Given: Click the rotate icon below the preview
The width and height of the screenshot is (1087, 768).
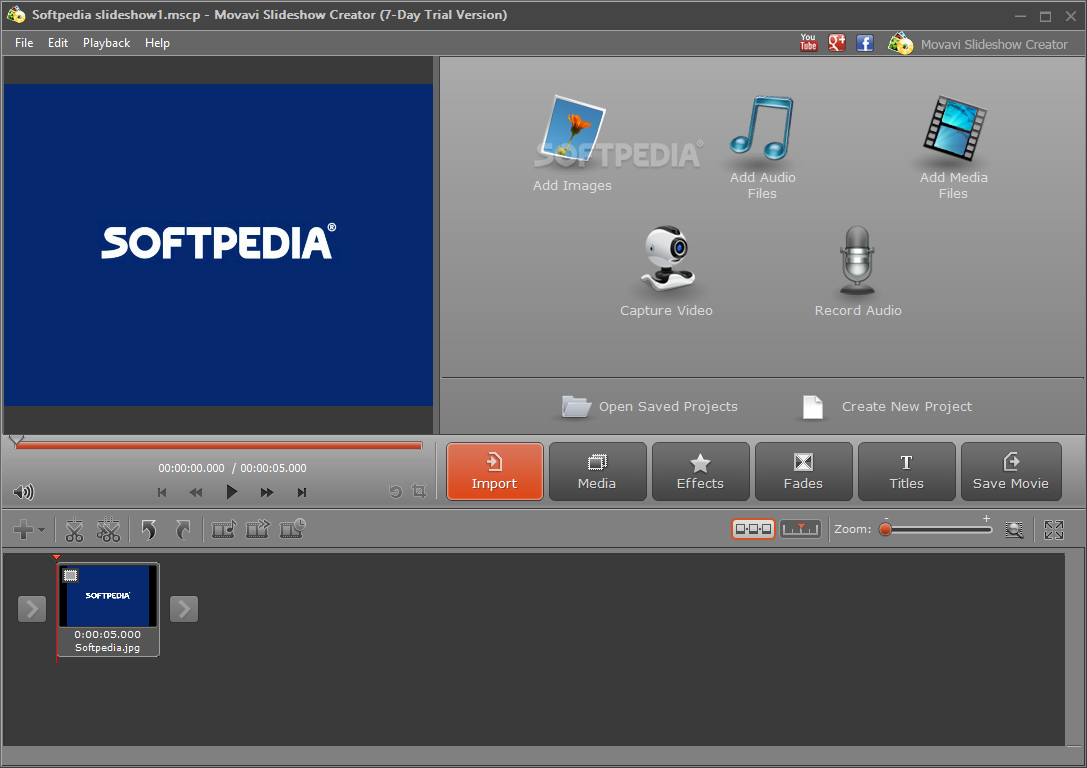Looking at the screenshot, I should pos(396,491).
